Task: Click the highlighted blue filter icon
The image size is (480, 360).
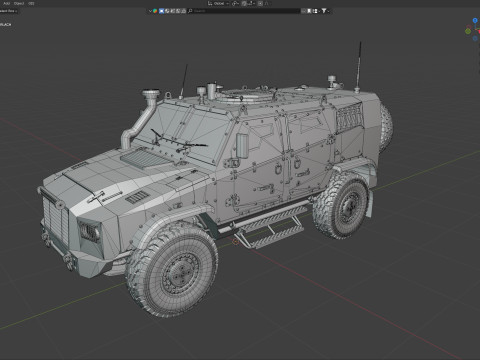Action: [162, 11]
